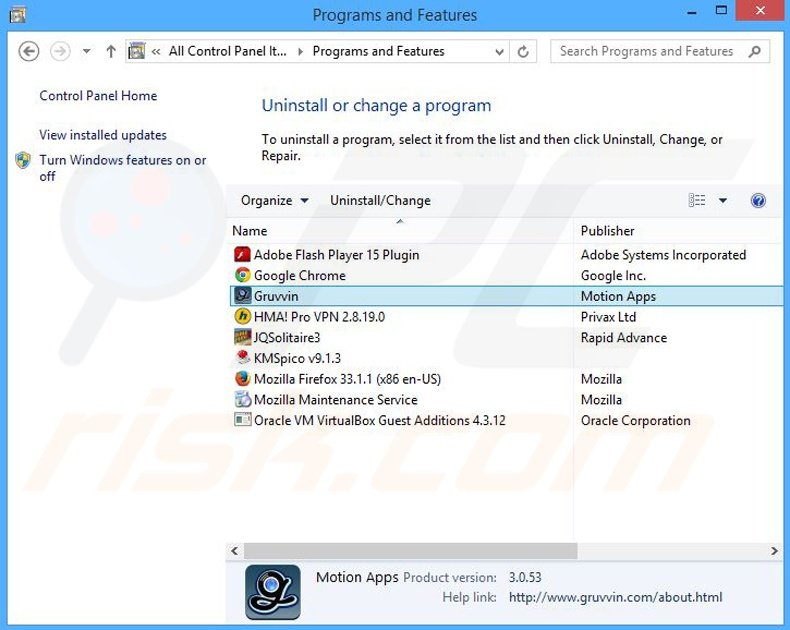Select the HMA! Pro VPN icon
Image resolution: width=790 pixels, height=630 pixels.
click(242, 317)
